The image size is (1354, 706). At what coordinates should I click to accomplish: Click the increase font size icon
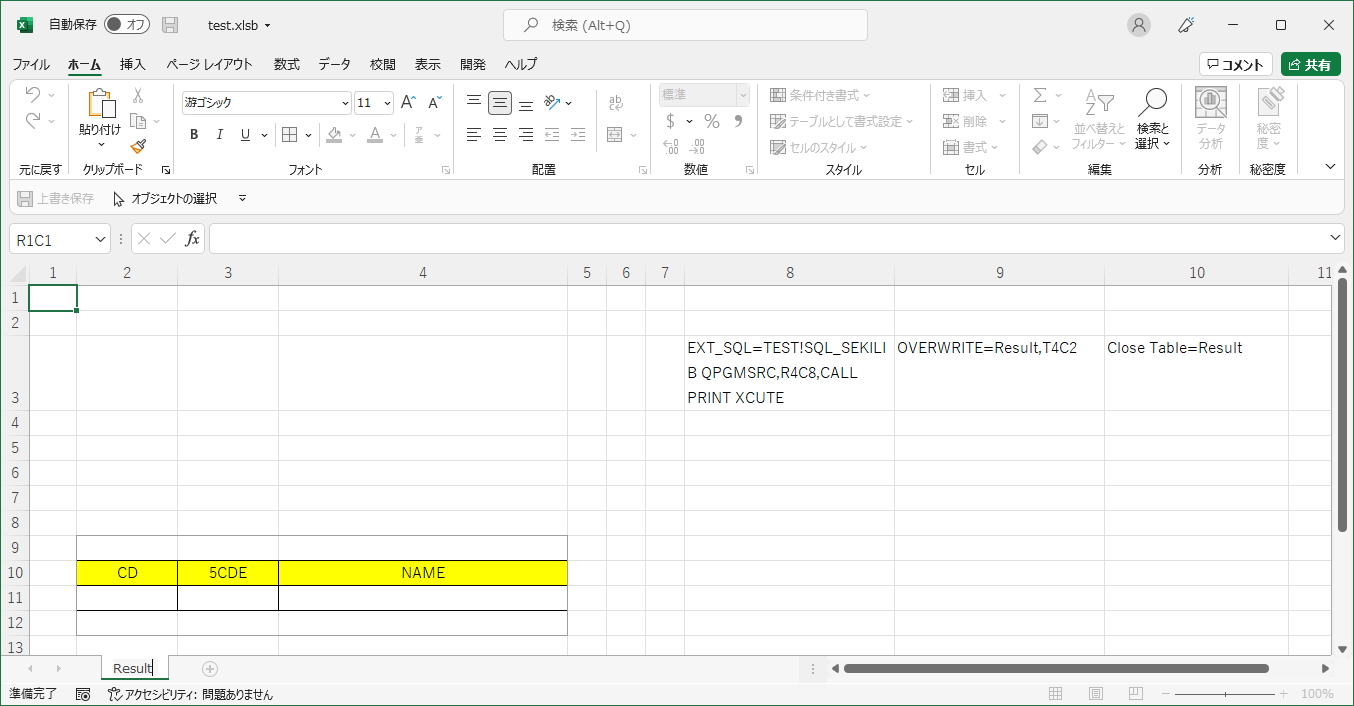(x=408, y=103)
